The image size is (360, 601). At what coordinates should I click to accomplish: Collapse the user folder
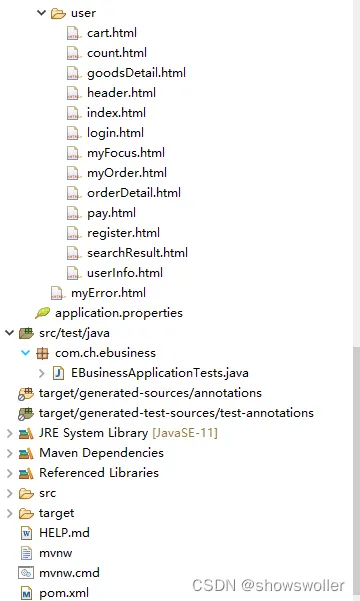pyautogui.click(x=41, y=13)
